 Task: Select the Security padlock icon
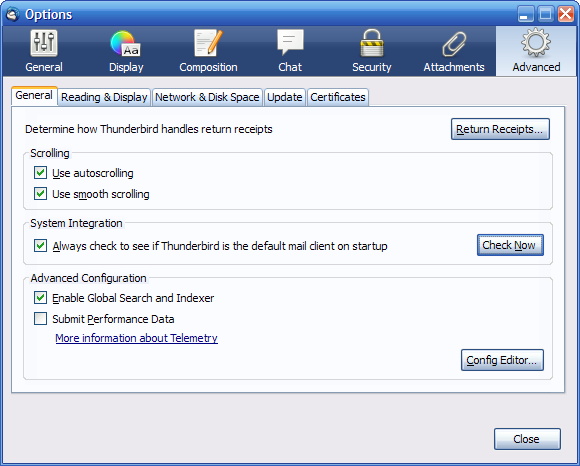[x=372, y=43]
